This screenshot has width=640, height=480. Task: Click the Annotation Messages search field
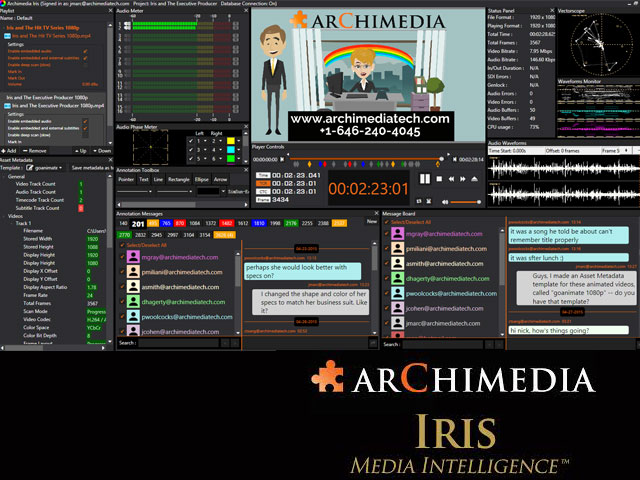point(178,343)
